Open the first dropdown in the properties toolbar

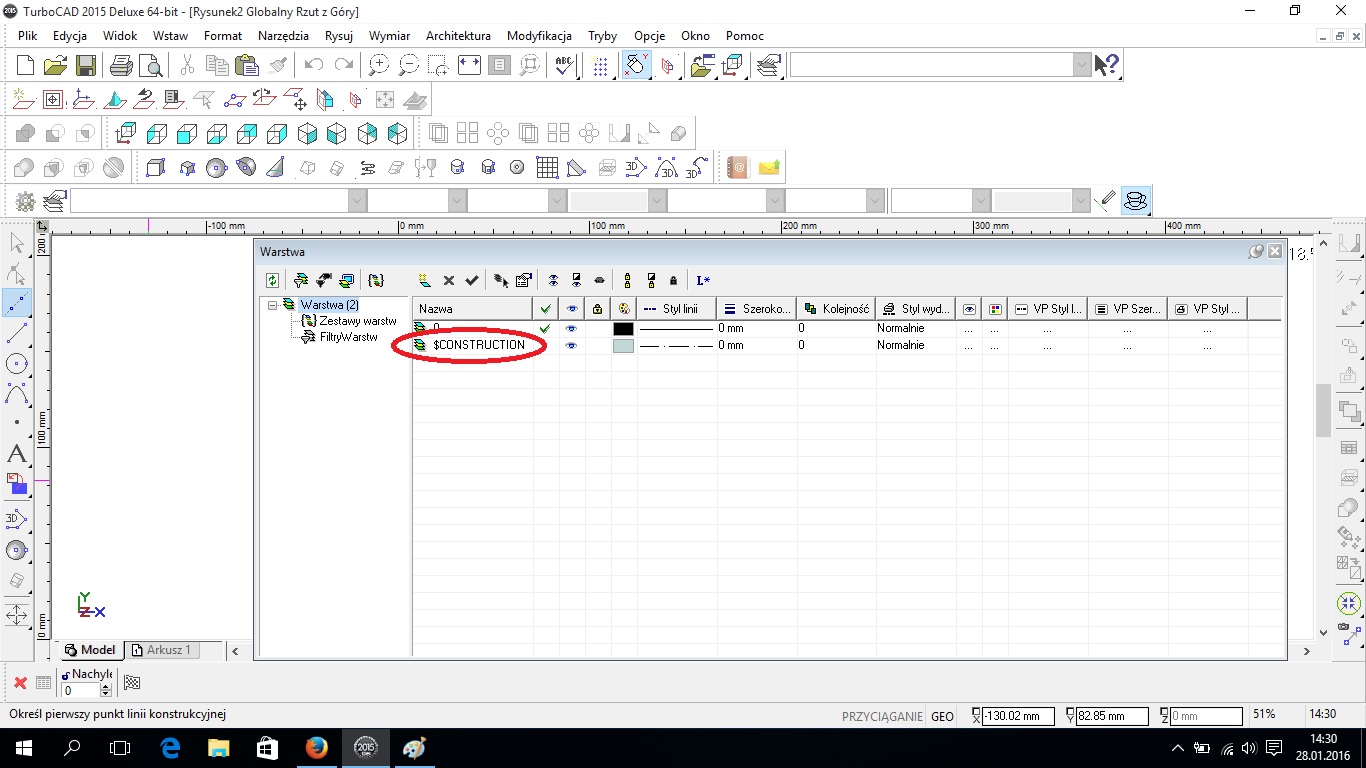click(x=357, y=201)
